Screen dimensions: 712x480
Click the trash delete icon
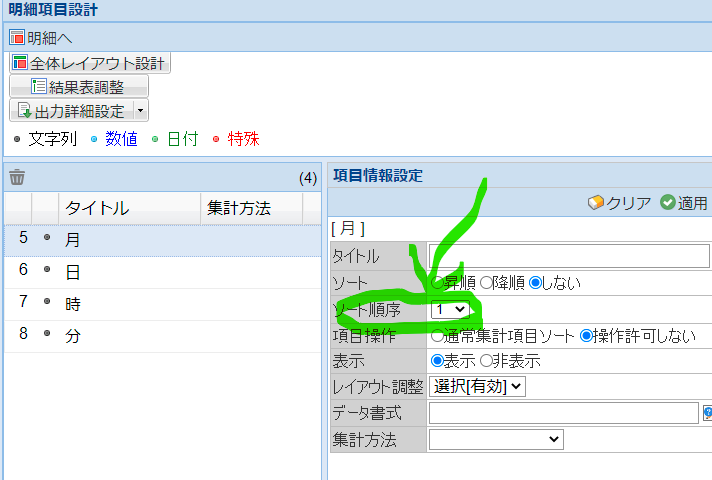pyautogui.click(x=17, y=177)
